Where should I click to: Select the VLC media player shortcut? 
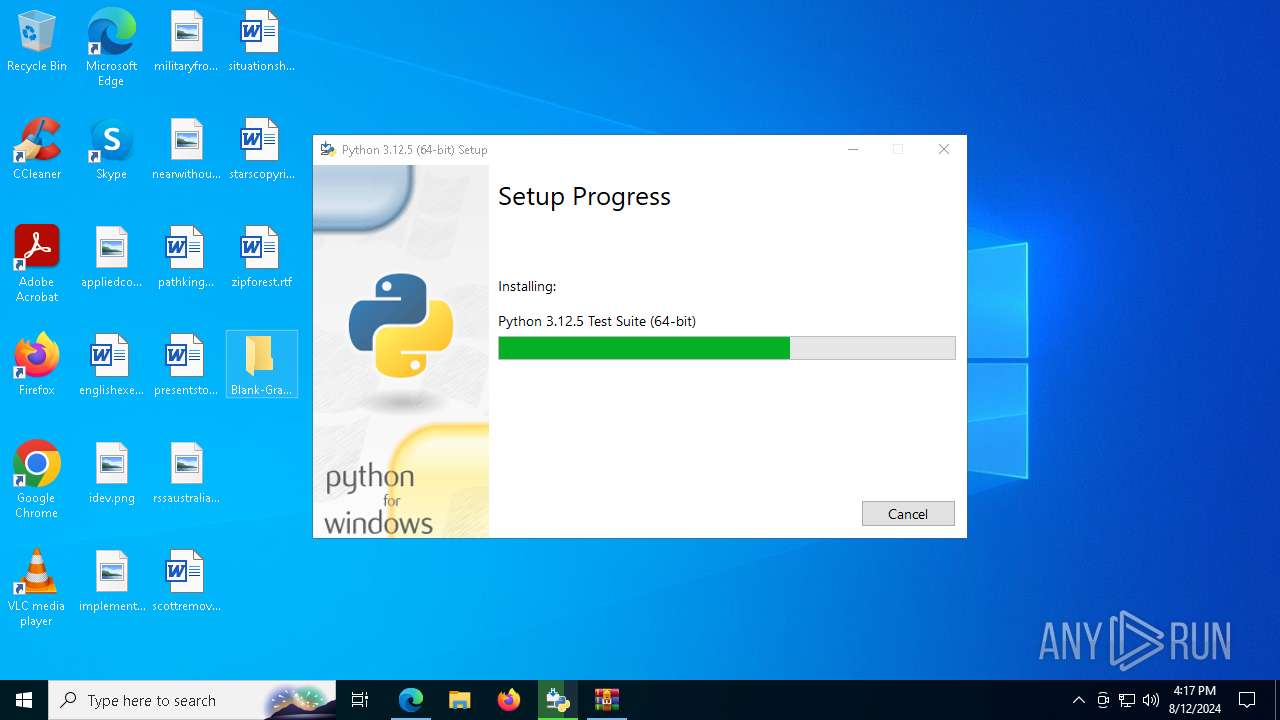[x=37, y=588]
